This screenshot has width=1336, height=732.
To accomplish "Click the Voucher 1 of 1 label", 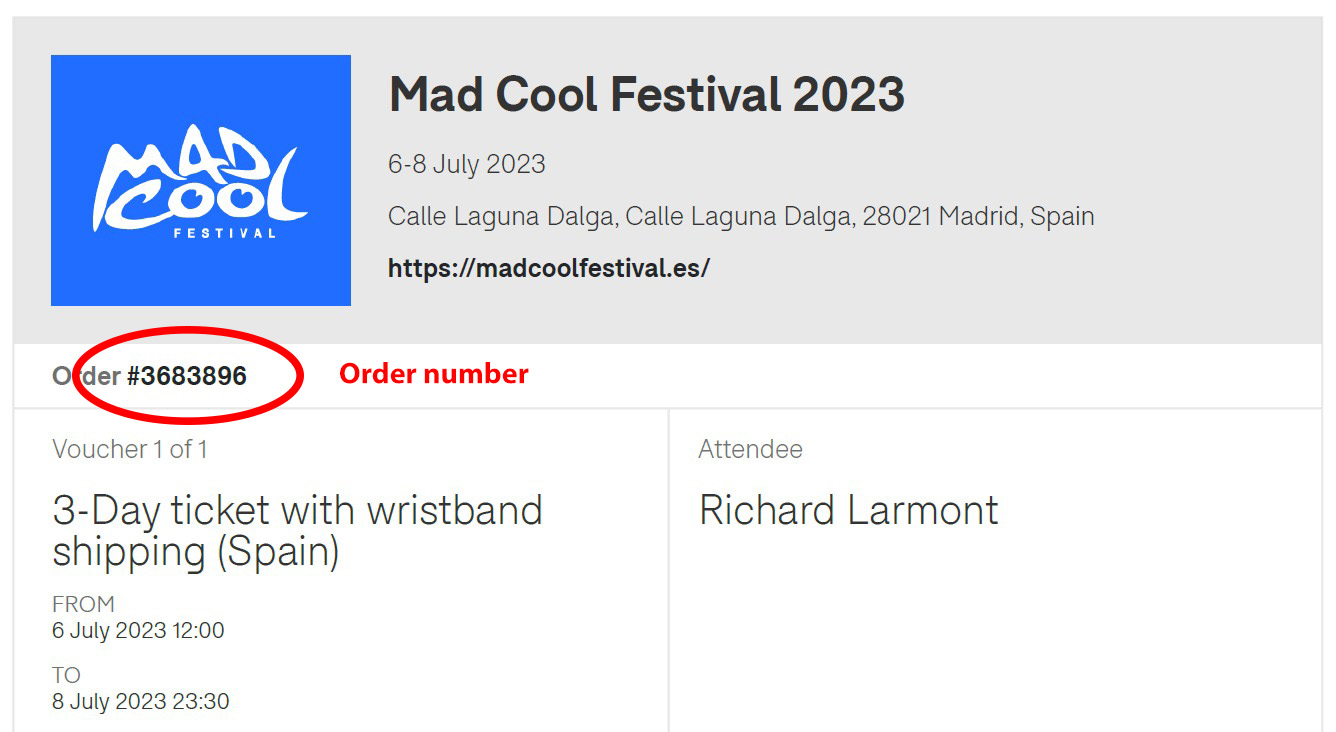I will tap(130, 450).
